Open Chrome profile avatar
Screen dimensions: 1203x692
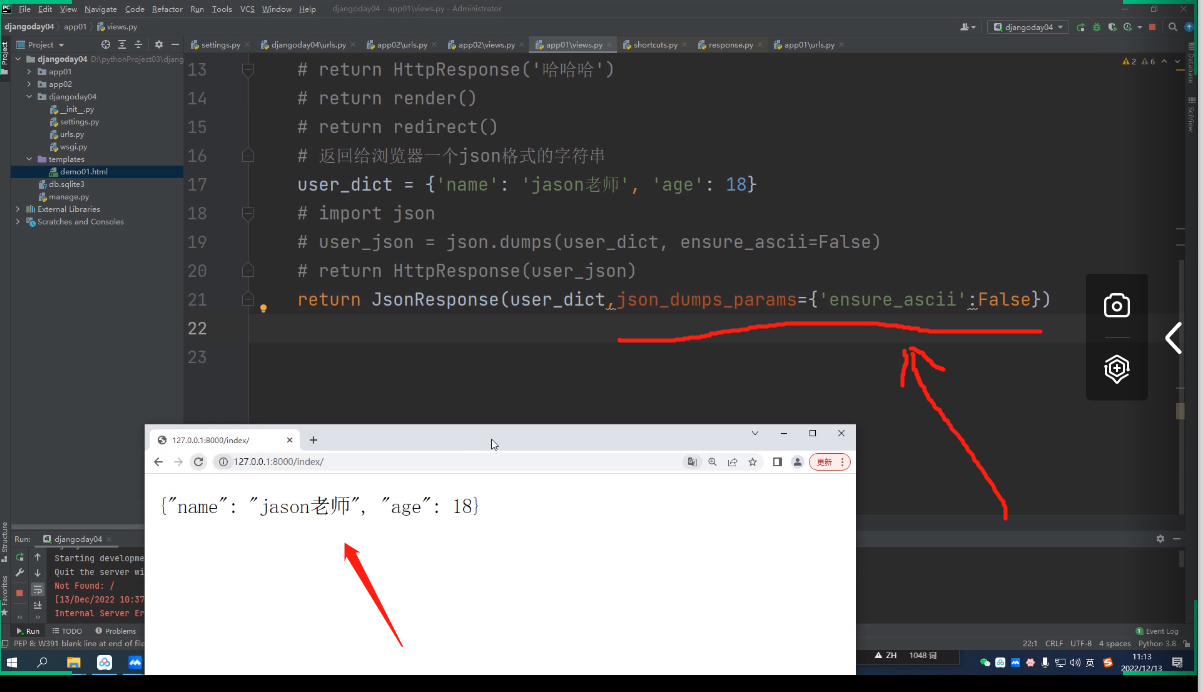tap(797, 462)
